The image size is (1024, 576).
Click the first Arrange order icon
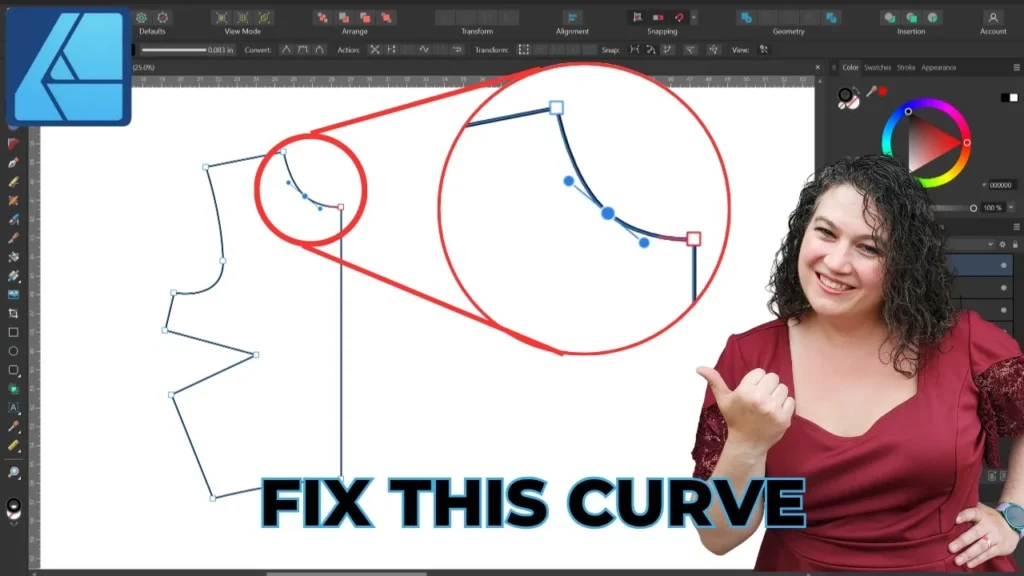[x=323, y=18]
